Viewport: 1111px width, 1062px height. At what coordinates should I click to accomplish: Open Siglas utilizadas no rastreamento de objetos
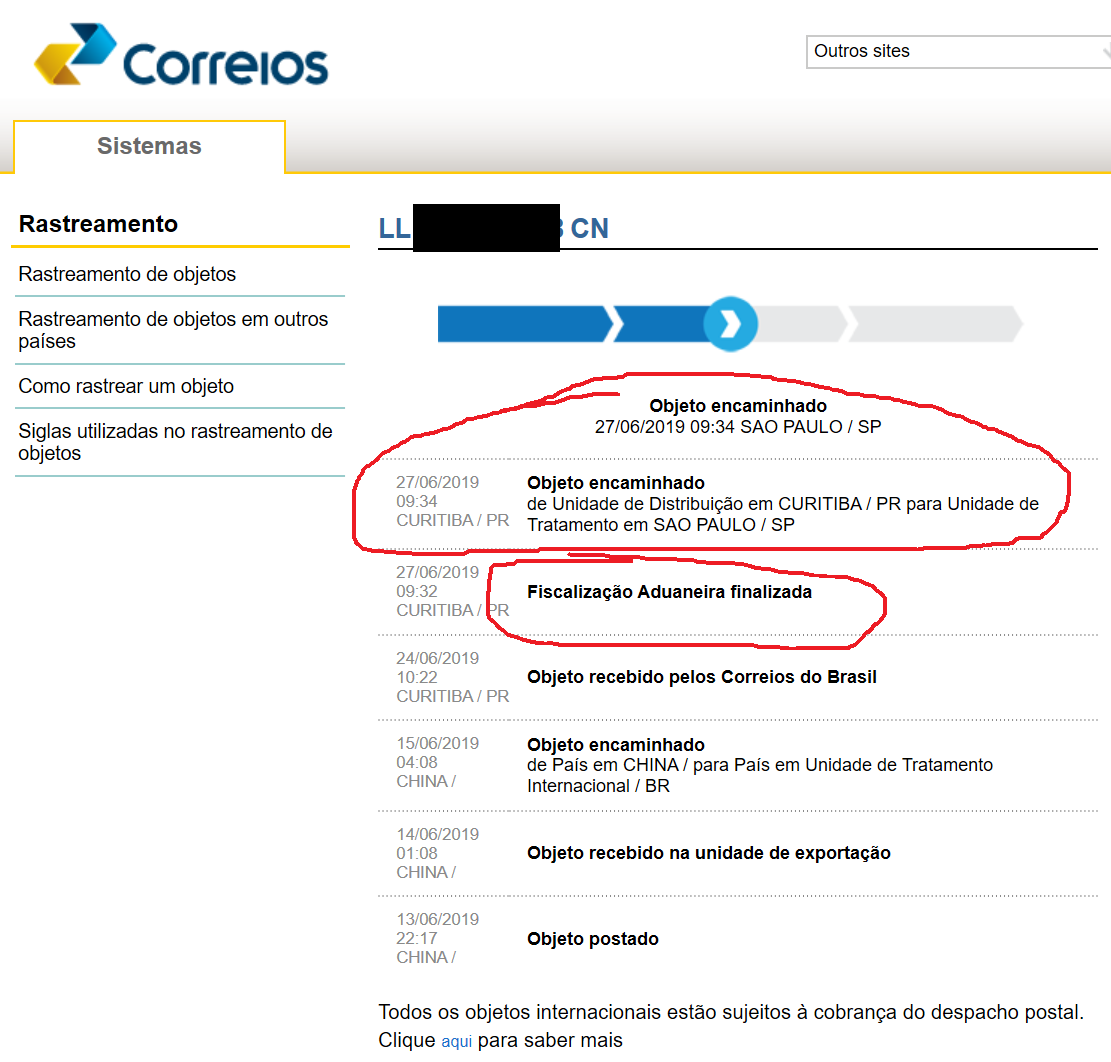click(x=176, y=442)
